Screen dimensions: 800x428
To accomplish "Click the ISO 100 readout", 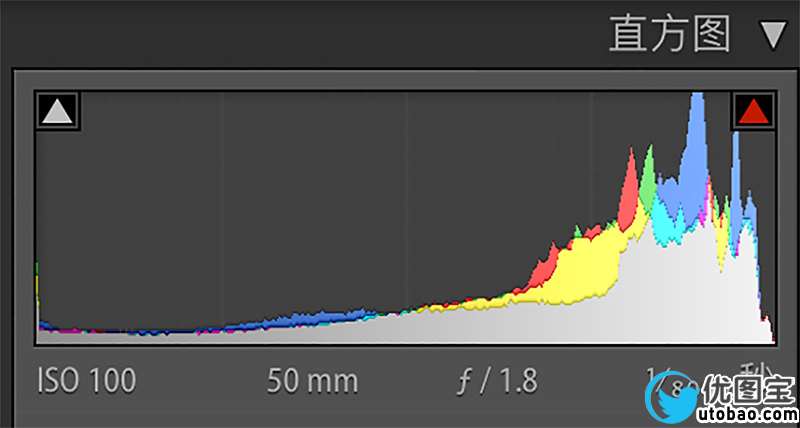I will coord(87,381).
